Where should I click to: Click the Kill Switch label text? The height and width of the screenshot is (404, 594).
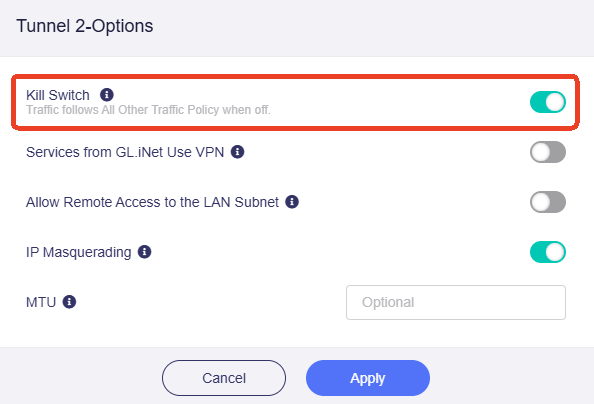pyautogui.click(x=58, y=95)
